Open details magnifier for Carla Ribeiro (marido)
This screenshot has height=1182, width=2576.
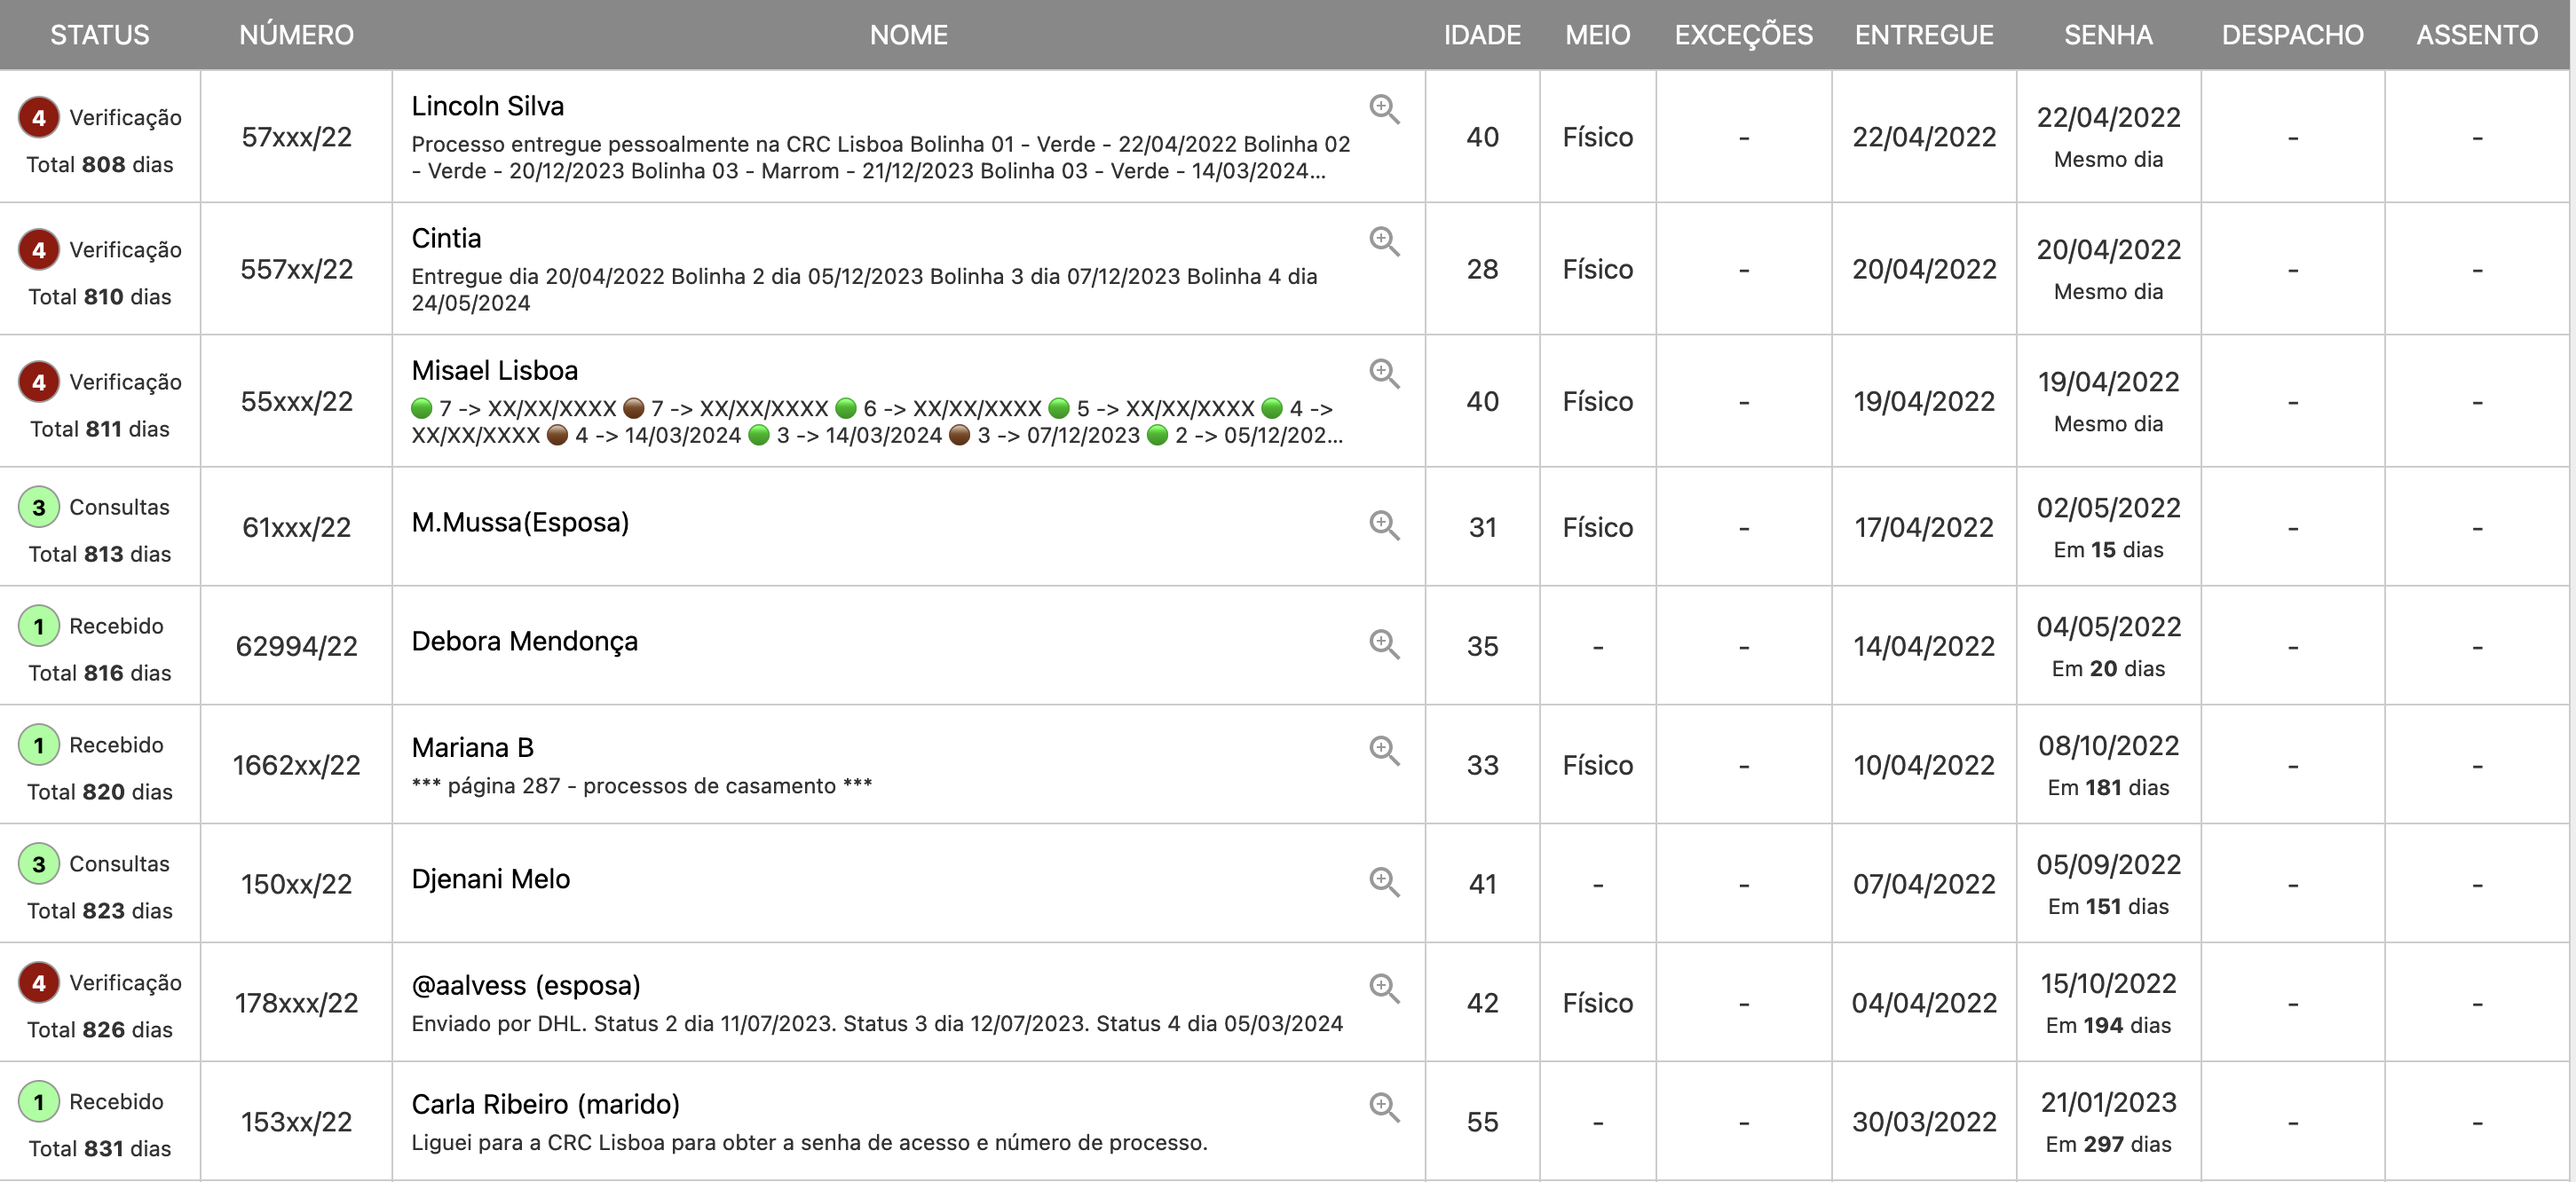[1384, 1108]
